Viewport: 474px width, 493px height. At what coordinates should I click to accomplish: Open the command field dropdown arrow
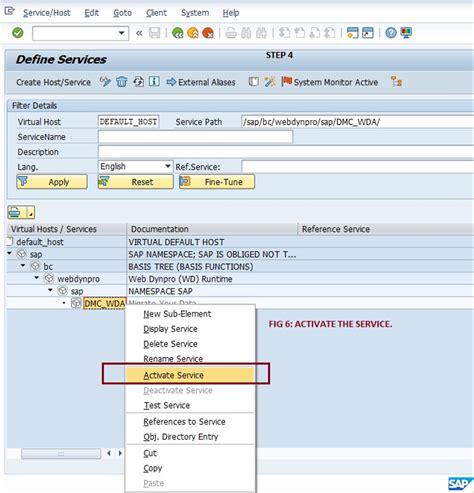122,33
